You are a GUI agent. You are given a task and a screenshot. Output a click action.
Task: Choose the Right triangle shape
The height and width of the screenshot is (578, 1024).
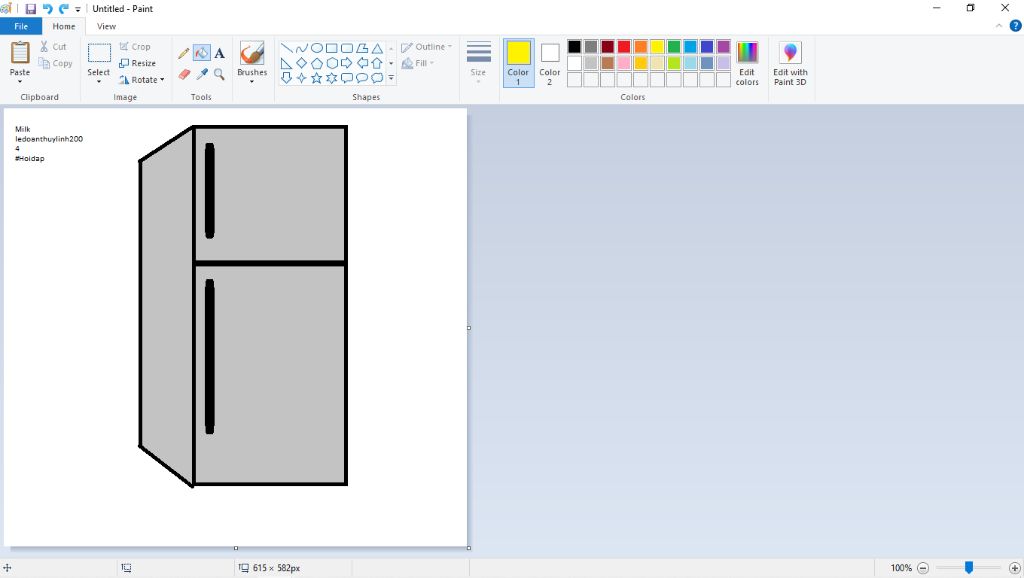click(x=287, y=63)
